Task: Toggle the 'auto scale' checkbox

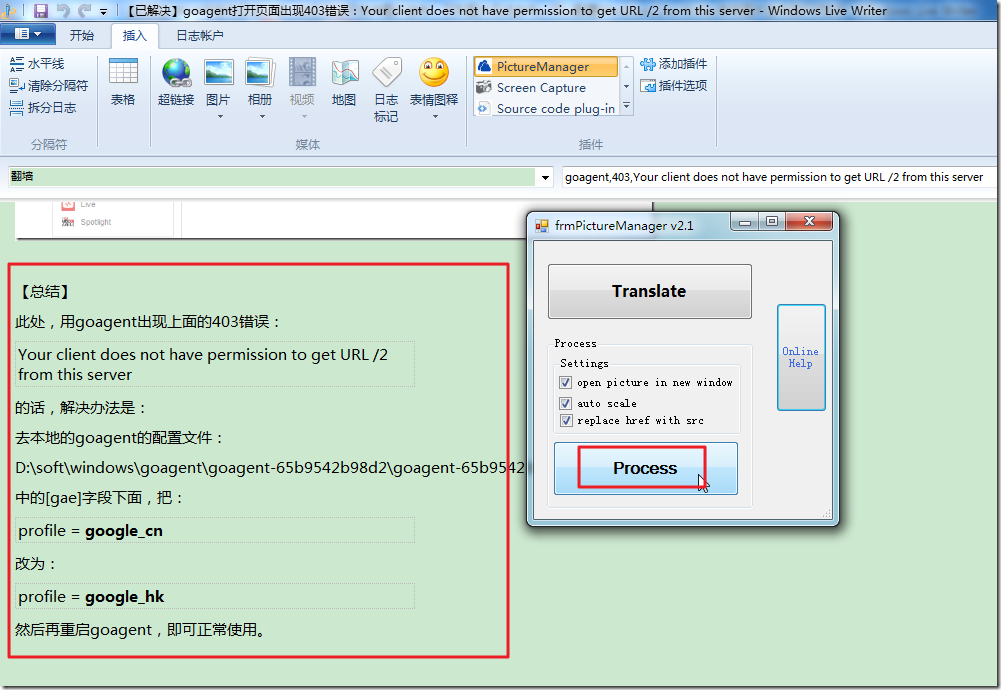Action: point(565,403)
